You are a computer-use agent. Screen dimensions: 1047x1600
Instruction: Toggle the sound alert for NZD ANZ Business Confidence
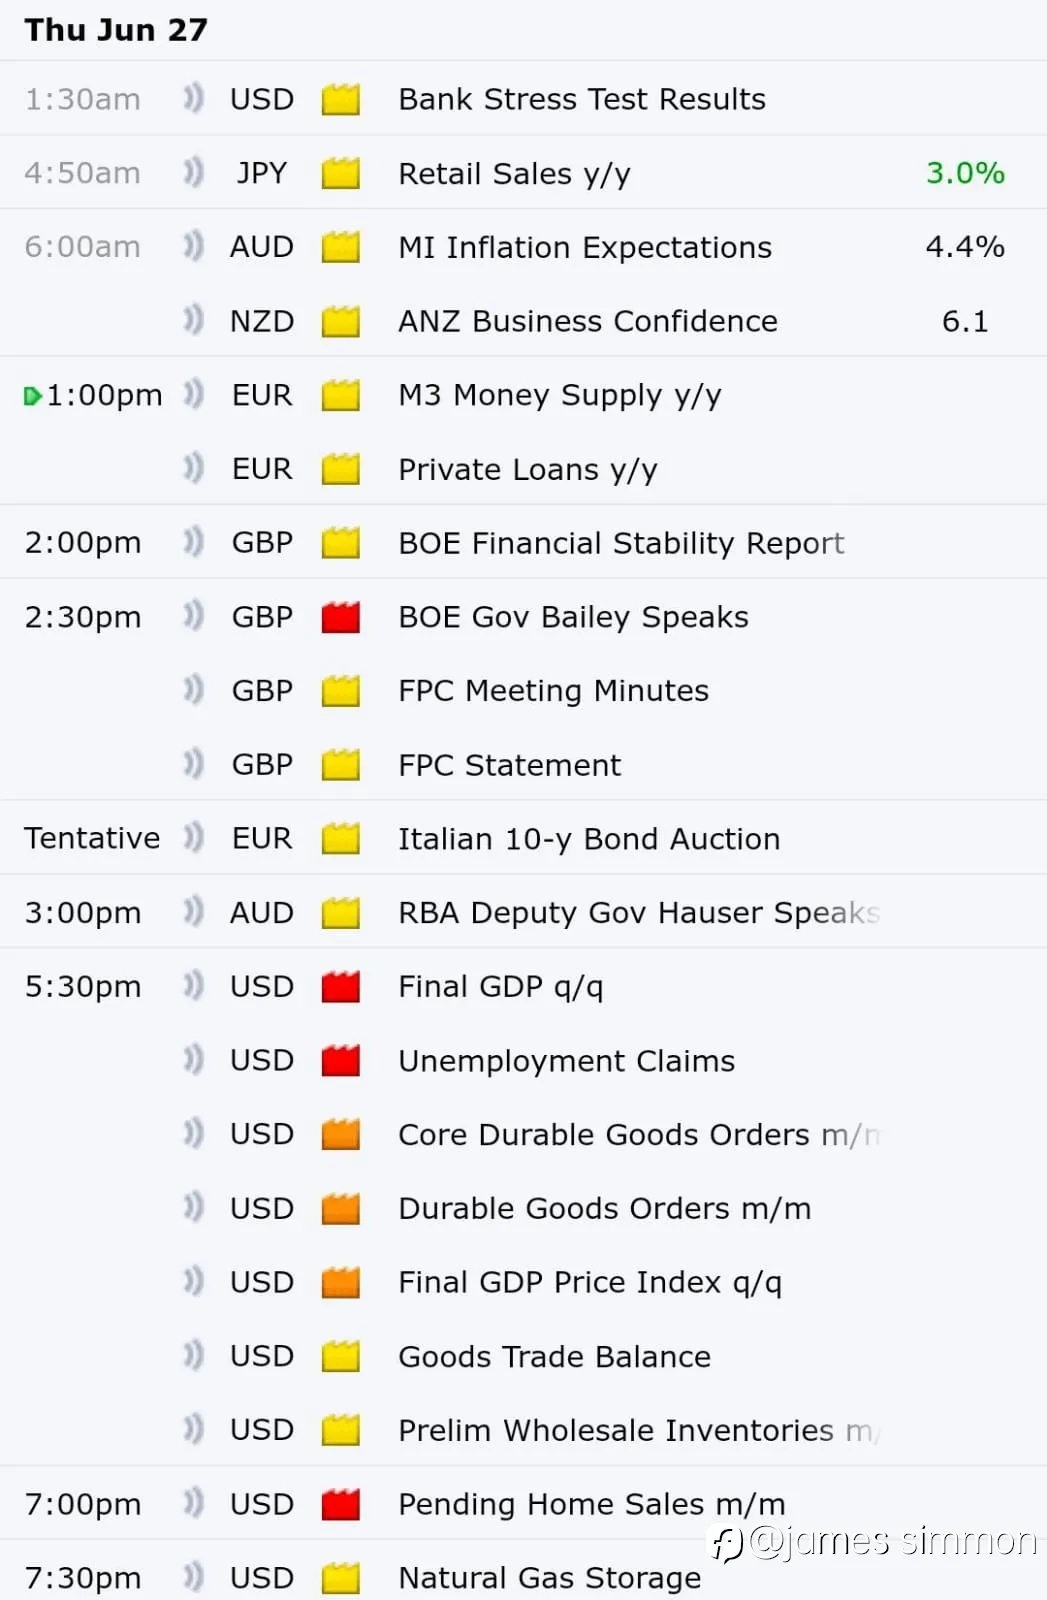pyautogui.click(x=194, y=320)
